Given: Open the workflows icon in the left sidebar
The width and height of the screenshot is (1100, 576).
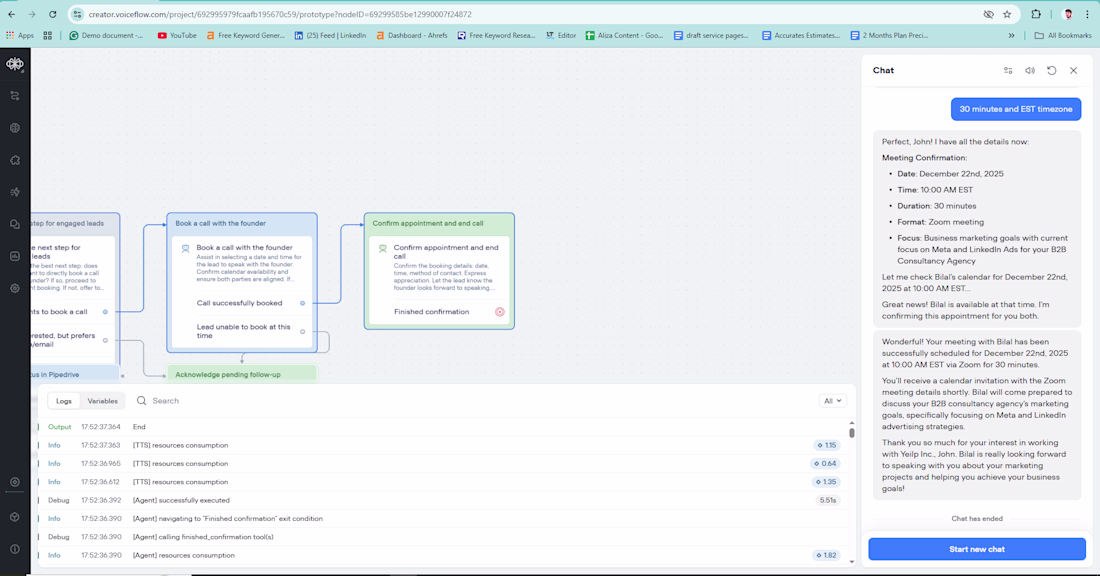Looking at the screenshot, I should (15, 95).
